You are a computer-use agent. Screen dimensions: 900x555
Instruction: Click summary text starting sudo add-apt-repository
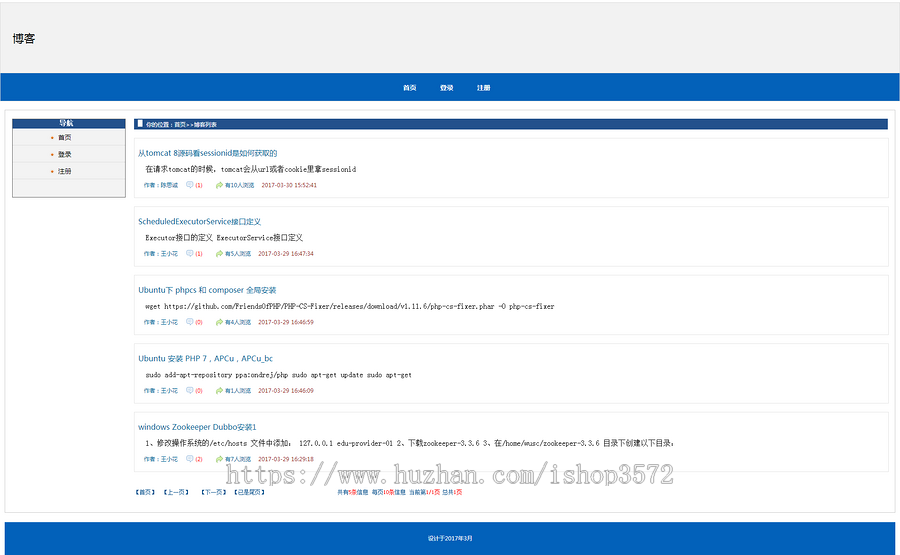click(x=278, y=375)
